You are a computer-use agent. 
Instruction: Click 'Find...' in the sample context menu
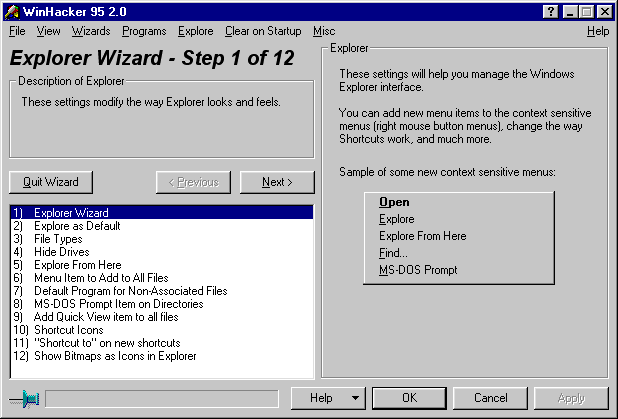393,253
